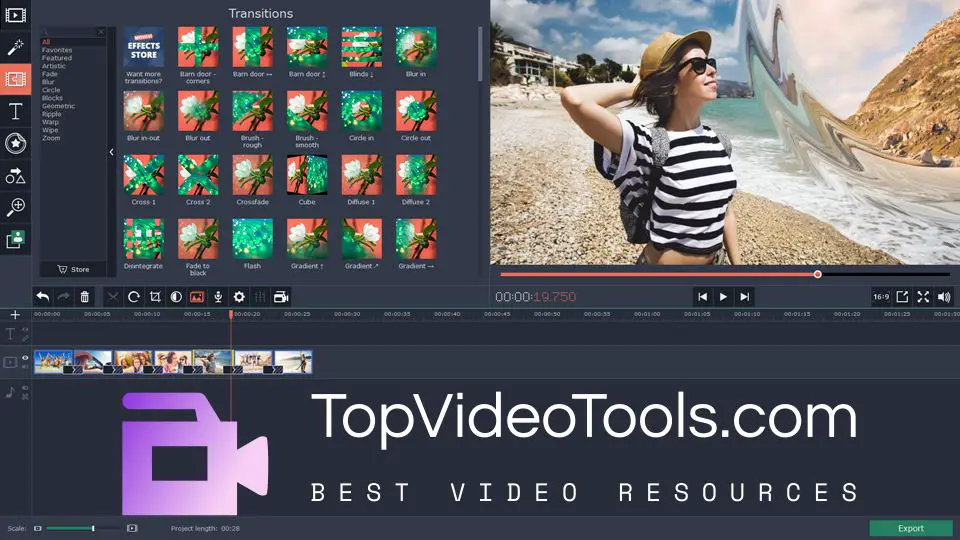This screenshot has width=960, height=540.
Task: Select the Ripple category
Action: click(x=51, y=114)
